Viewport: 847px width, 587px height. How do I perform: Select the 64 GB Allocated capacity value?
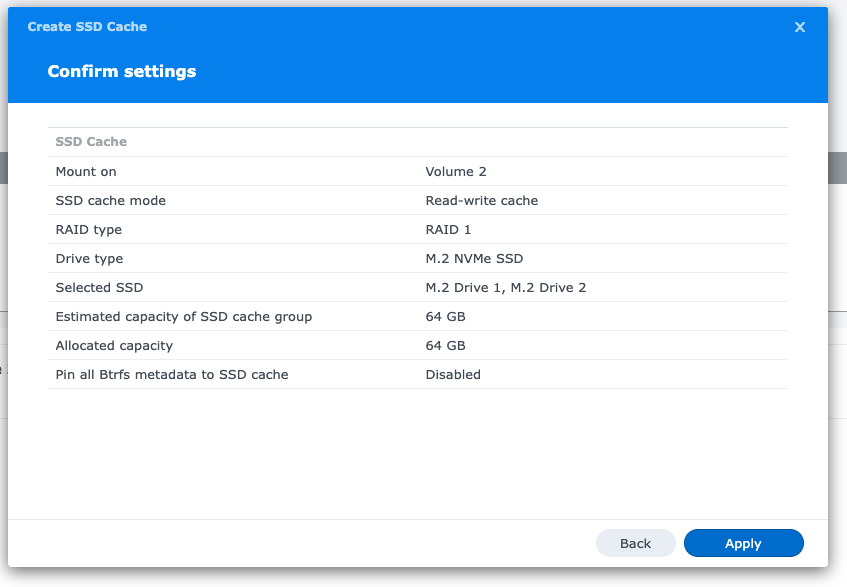click(445, 346)
